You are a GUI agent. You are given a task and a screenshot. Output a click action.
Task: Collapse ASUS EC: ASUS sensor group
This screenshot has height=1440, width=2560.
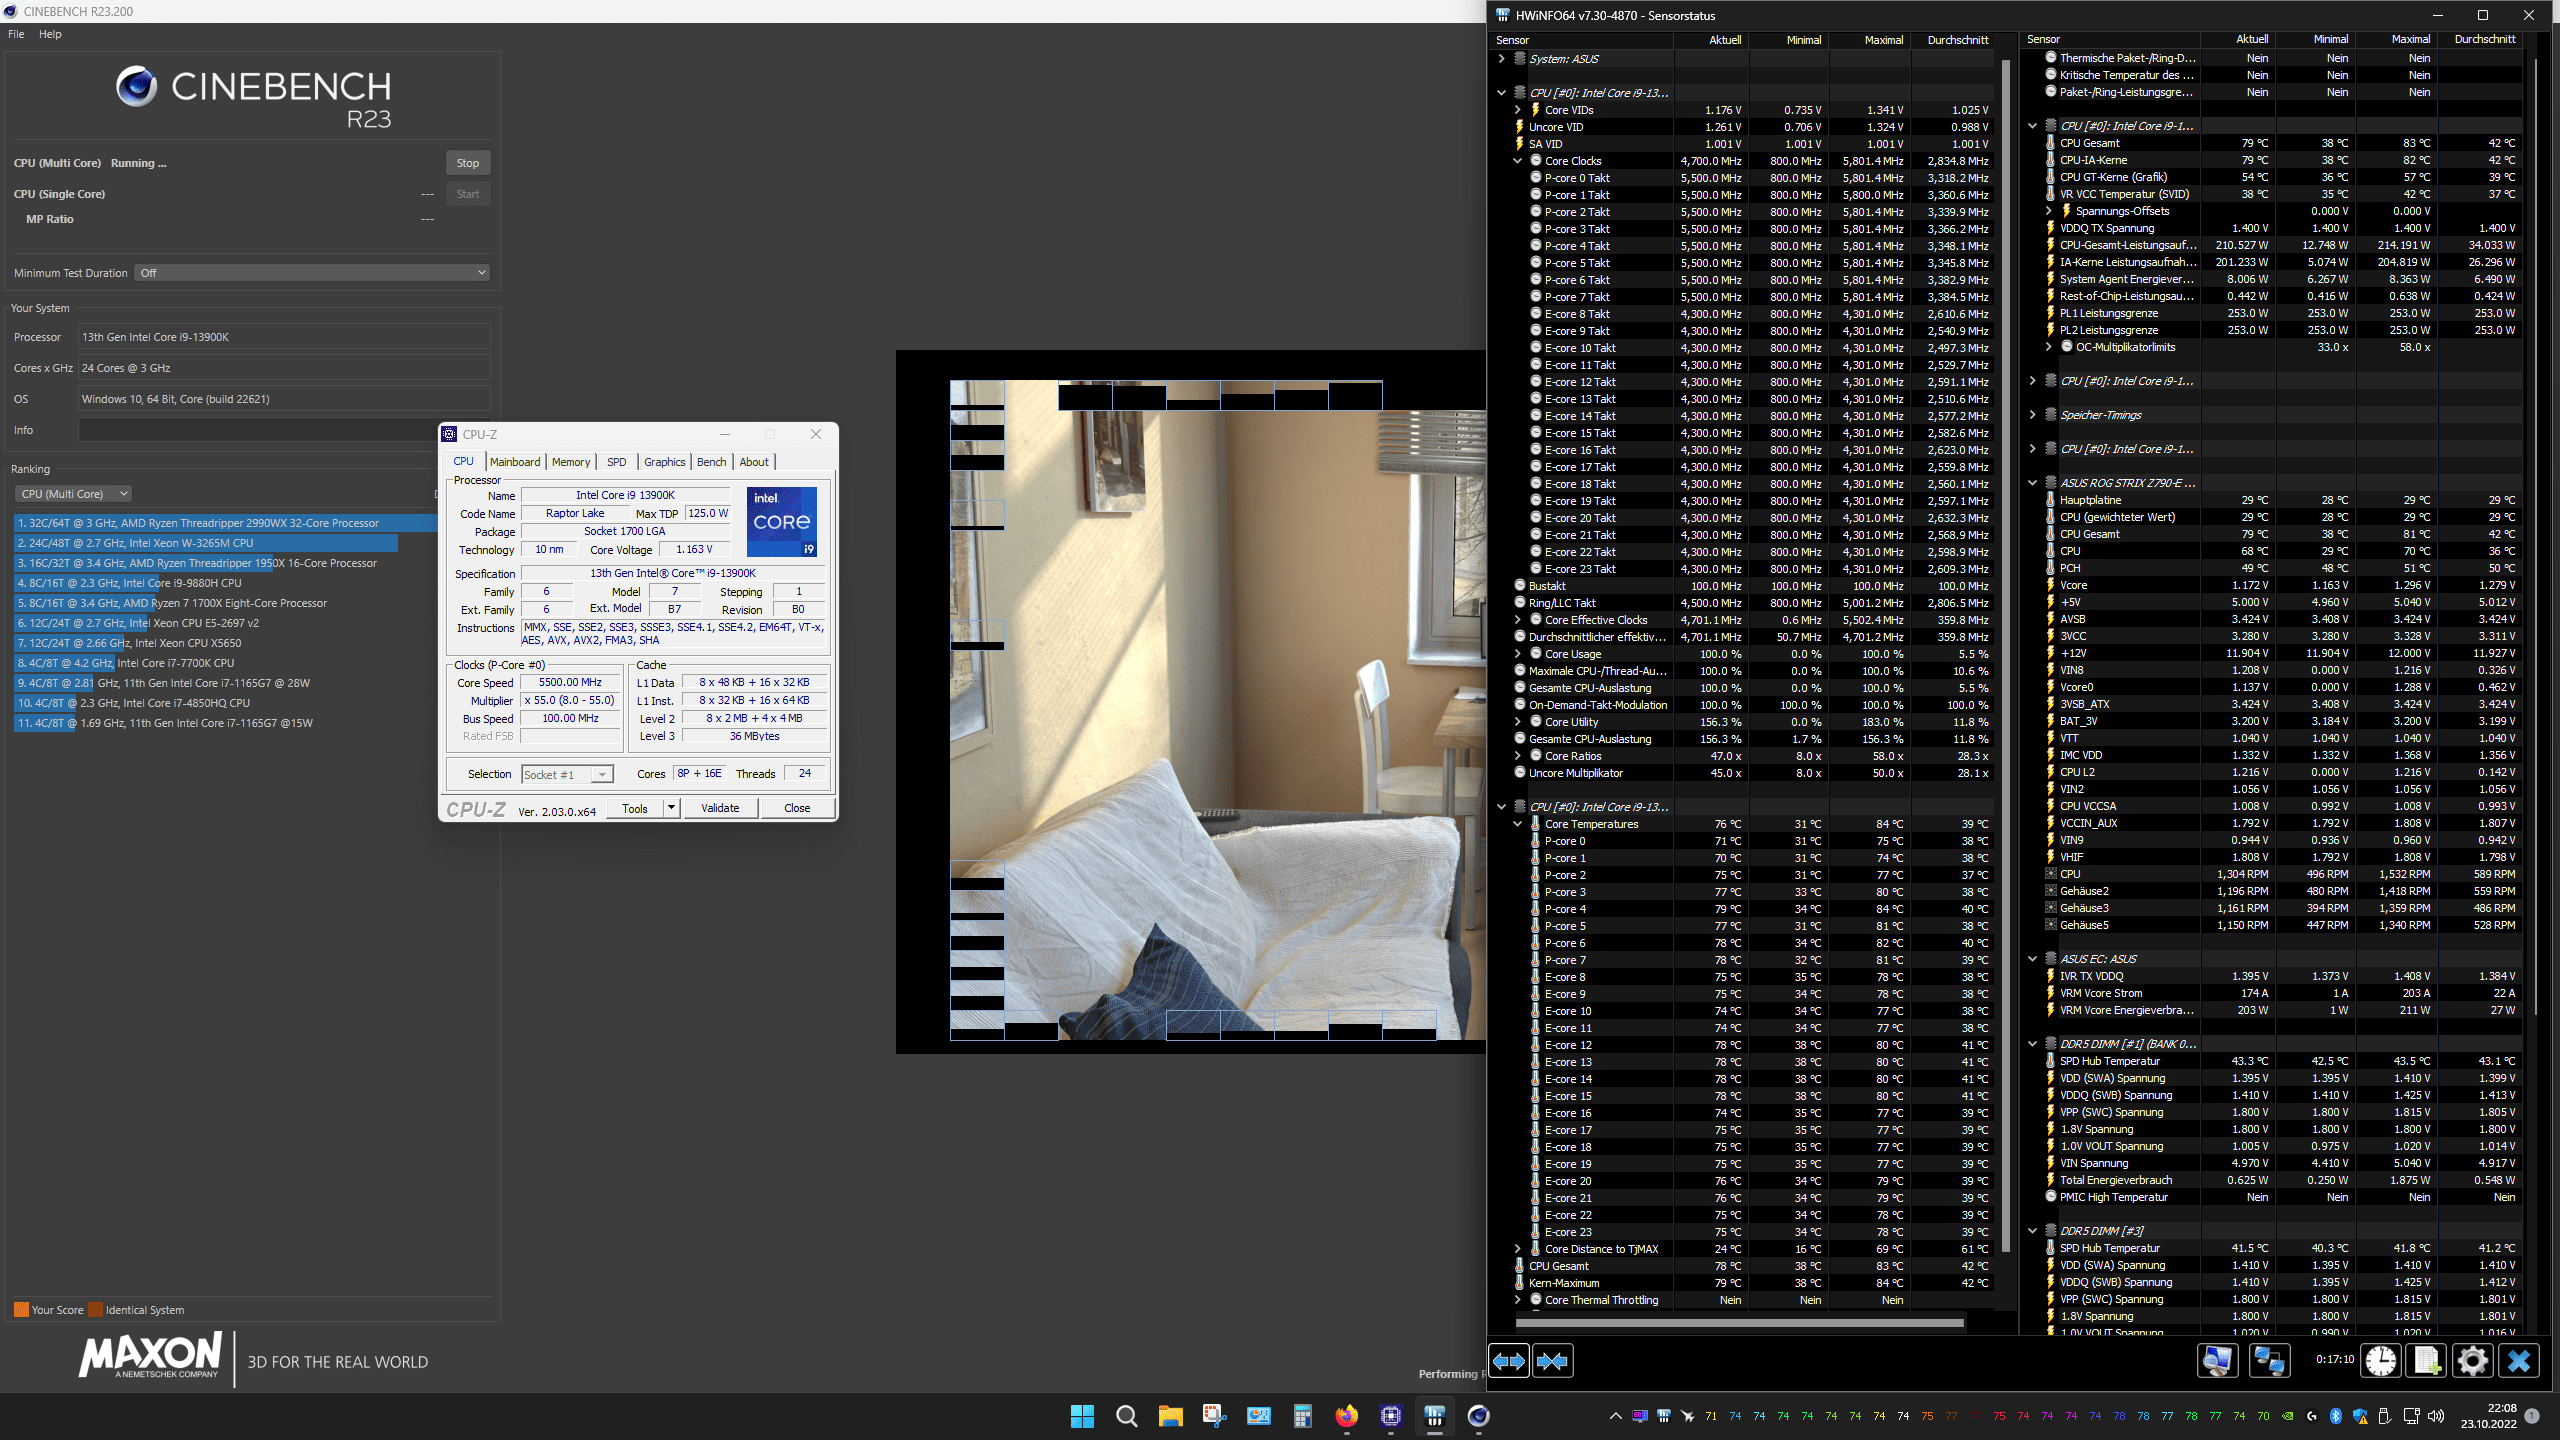click(2032, 959)
